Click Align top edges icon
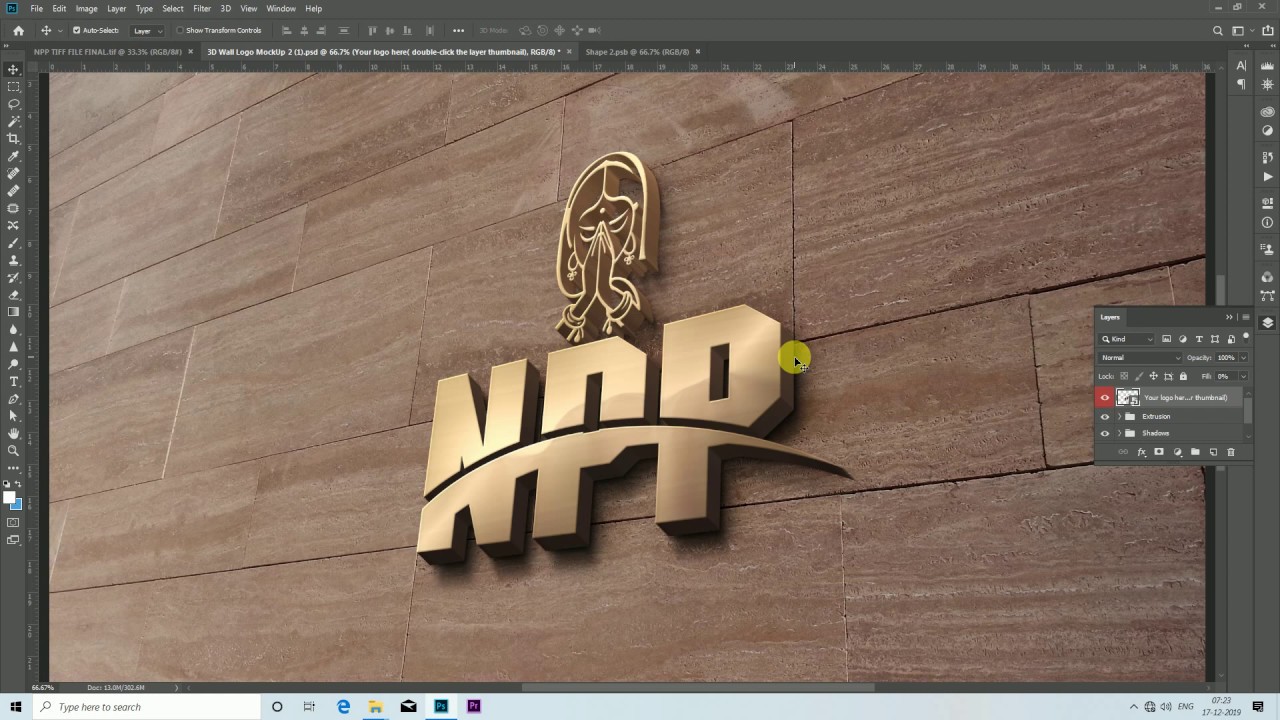Viewport: 1280px width, 720px height. (x=375, y=30)
